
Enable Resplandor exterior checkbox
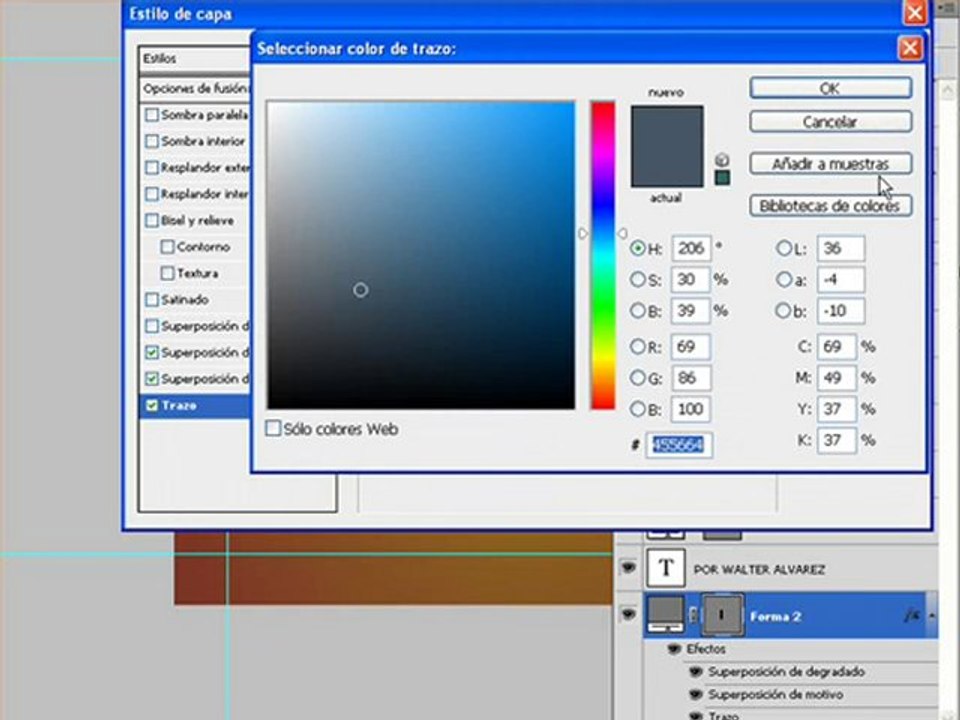pyautogui.click(x=152, y=167)
